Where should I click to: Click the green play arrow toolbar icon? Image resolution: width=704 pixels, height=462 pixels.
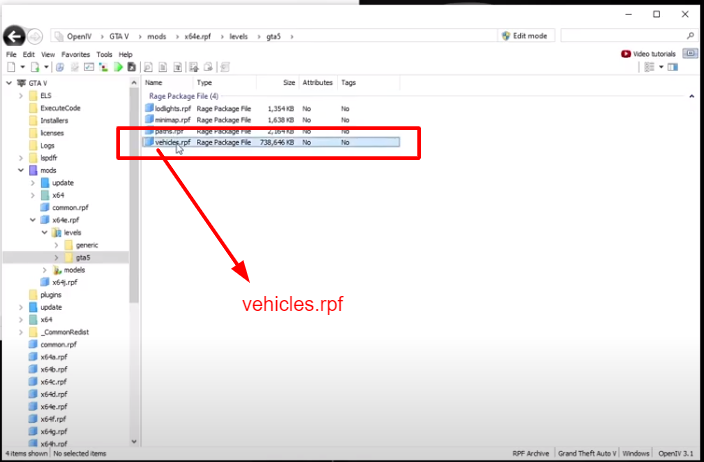[119, 67]
